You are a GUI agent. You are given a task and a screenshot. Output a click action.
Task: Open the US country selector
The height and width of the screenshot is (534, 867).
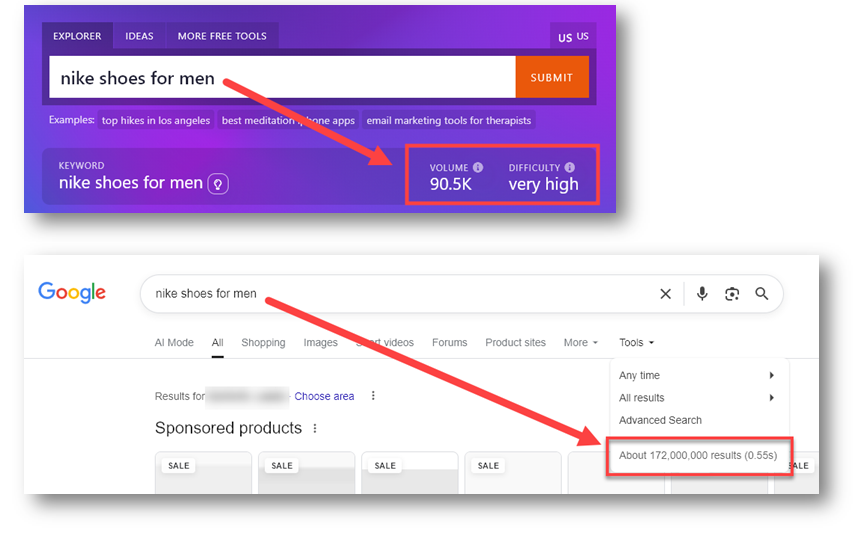tap(573, 36)
